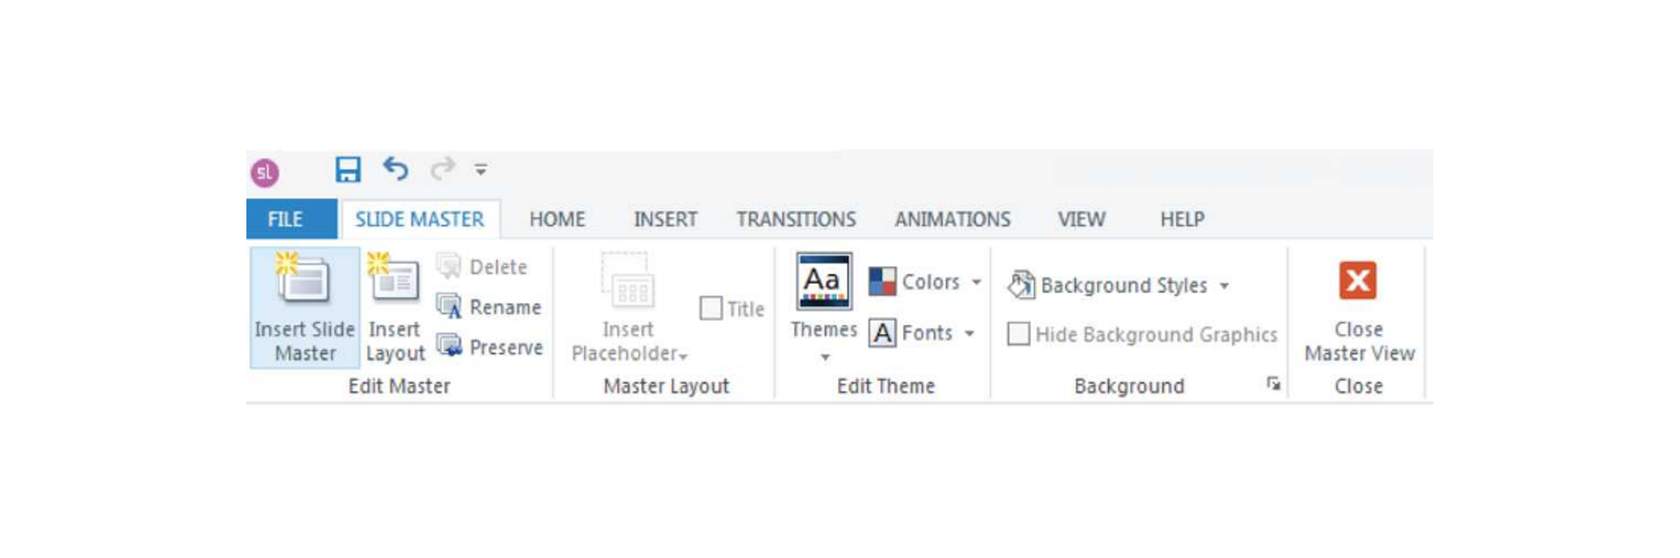Click the user account avatar
1680x558 pixels.
click(x=265, y=172)
